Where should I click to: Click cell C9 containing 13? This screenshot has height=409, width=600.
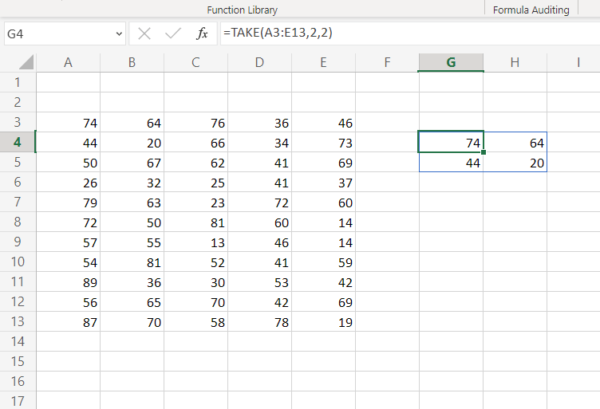coord(196,242)
